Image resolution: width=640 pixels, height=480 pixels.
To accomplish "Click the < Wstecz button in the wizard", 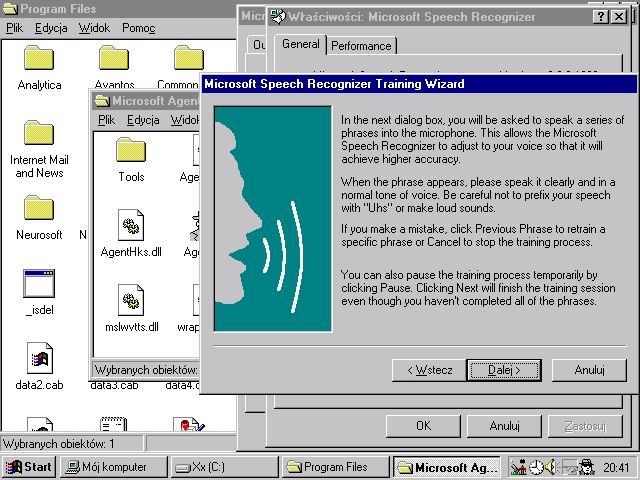I will (429, 370).
